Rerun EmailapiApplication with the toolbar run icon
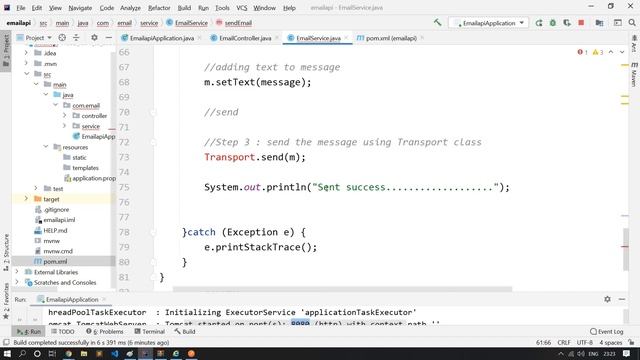Viewport: 640px width, 360px height. [x=539, y=23]
